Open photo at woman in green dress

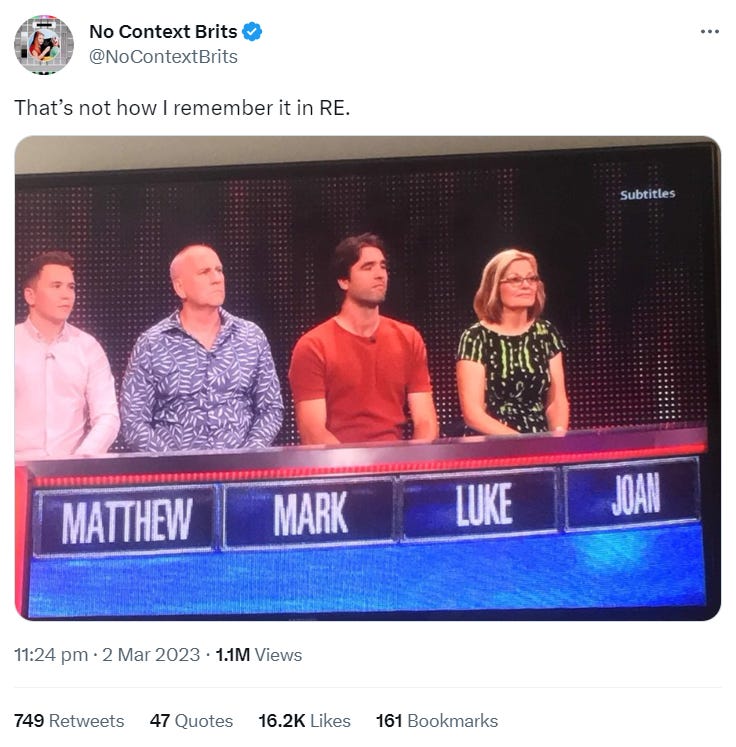[x=513, y=342]
